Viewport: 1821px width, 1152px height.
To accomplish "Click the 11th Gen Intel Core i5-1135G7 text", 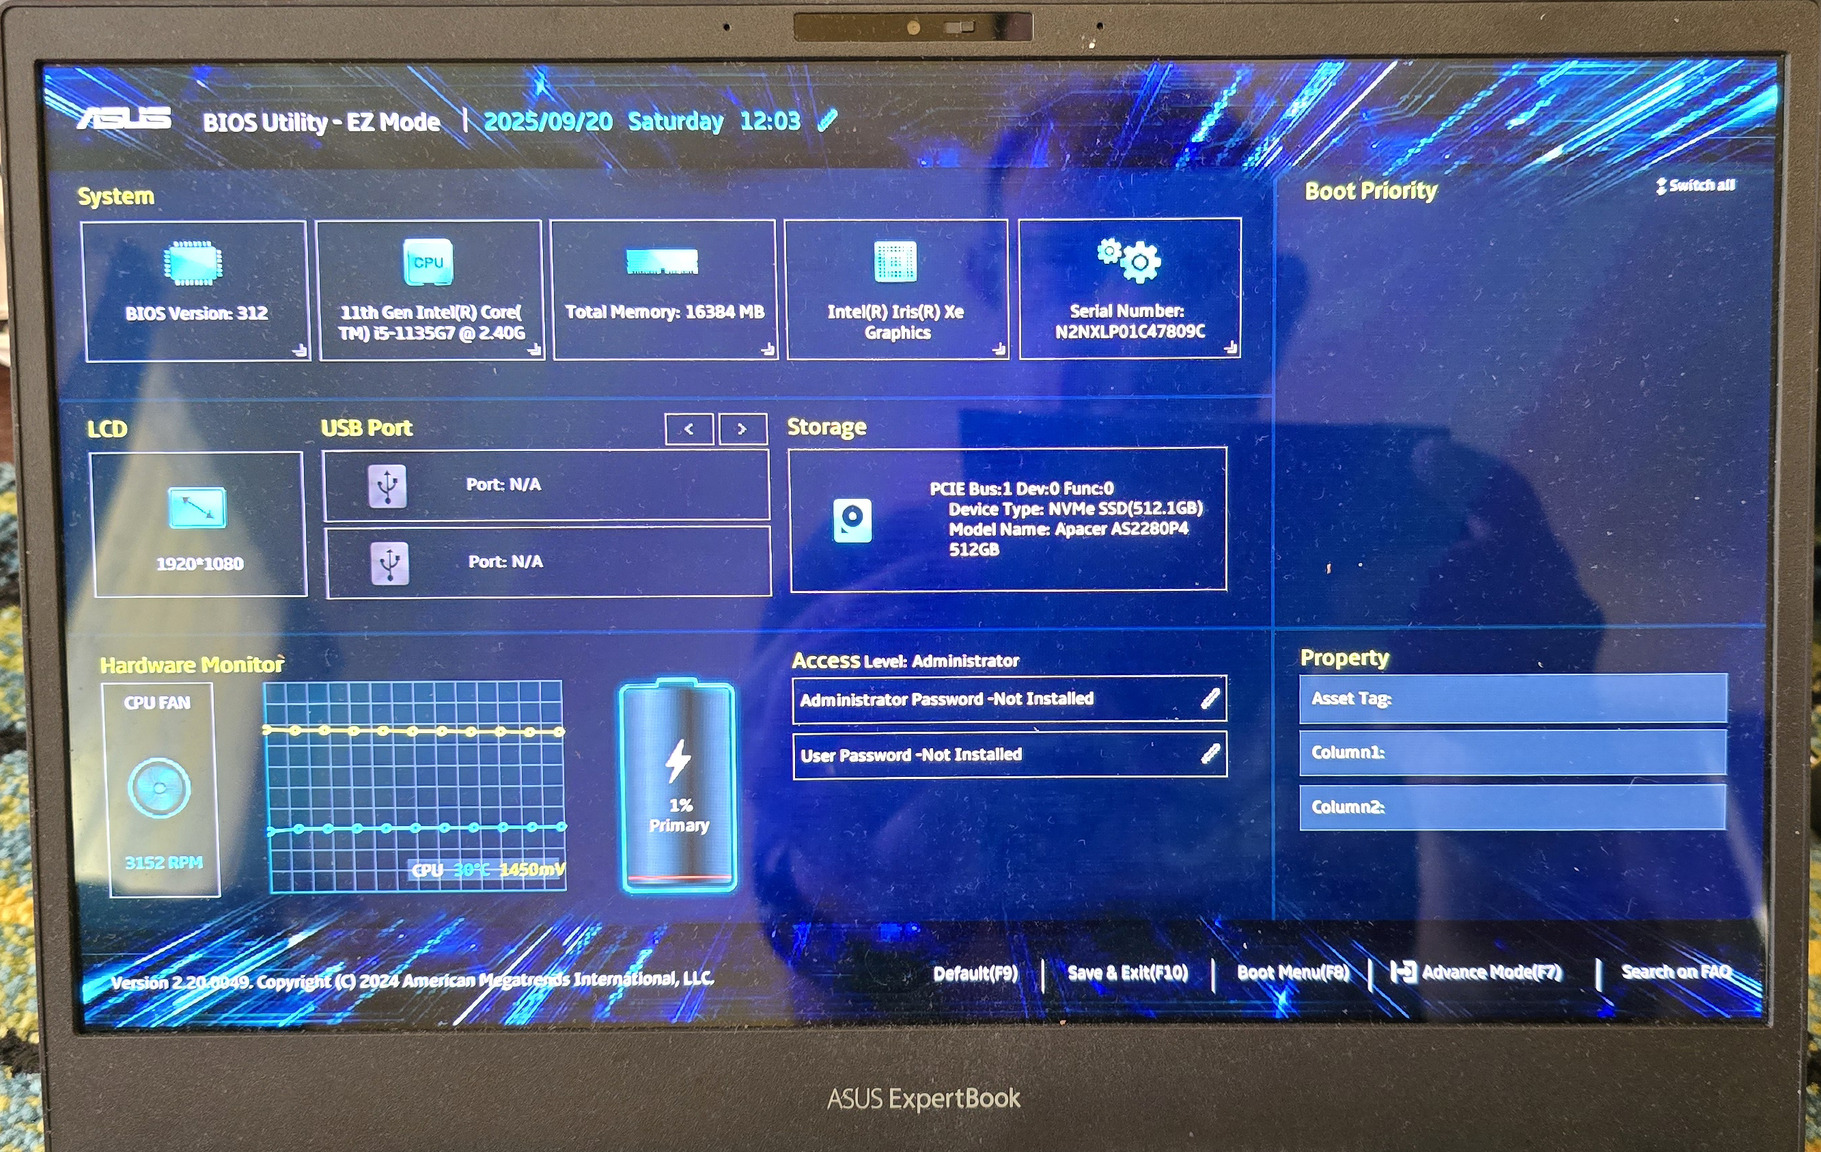I will 431,322.
